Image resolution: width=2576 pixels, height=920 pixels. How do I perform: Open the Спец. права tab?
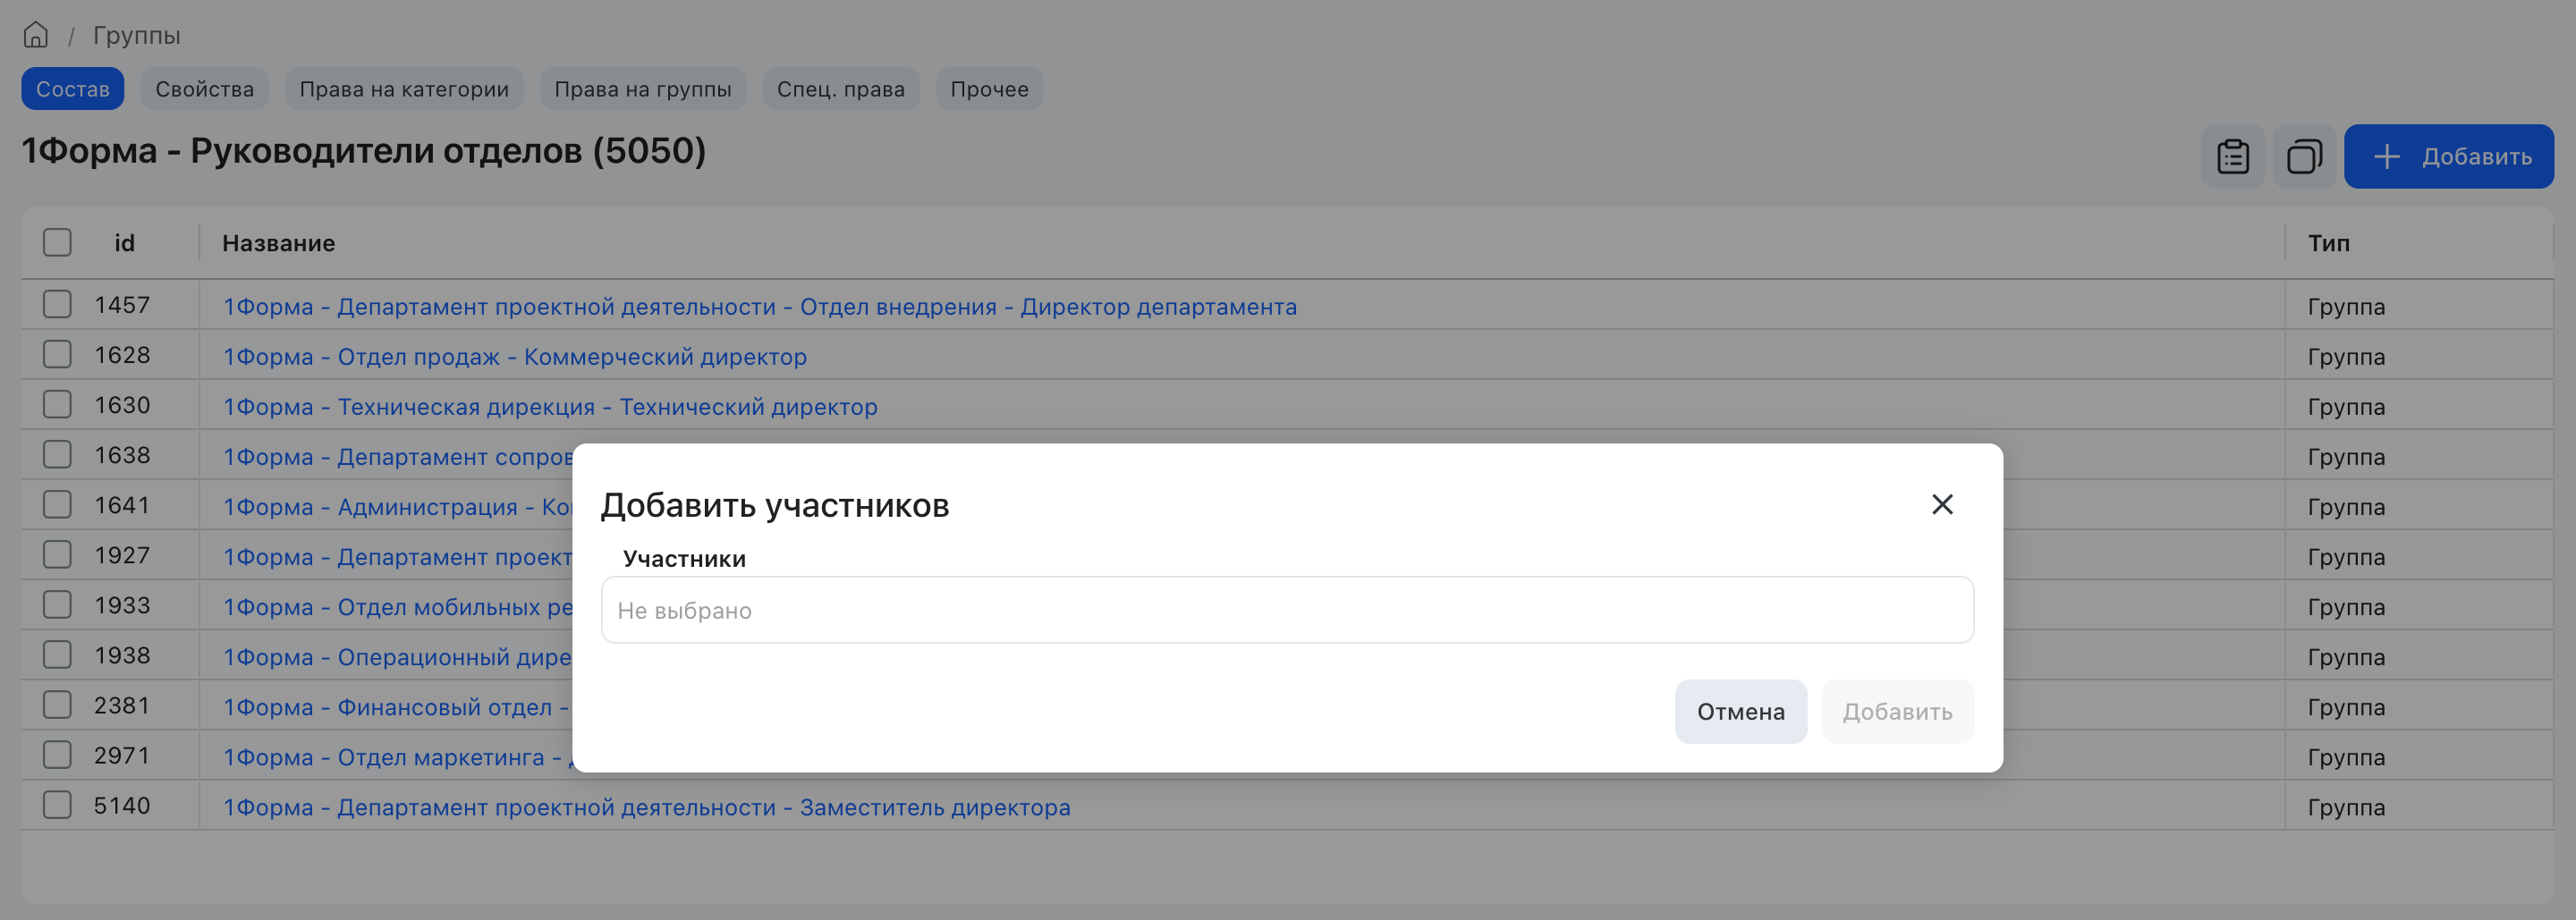tap(841, 89)
